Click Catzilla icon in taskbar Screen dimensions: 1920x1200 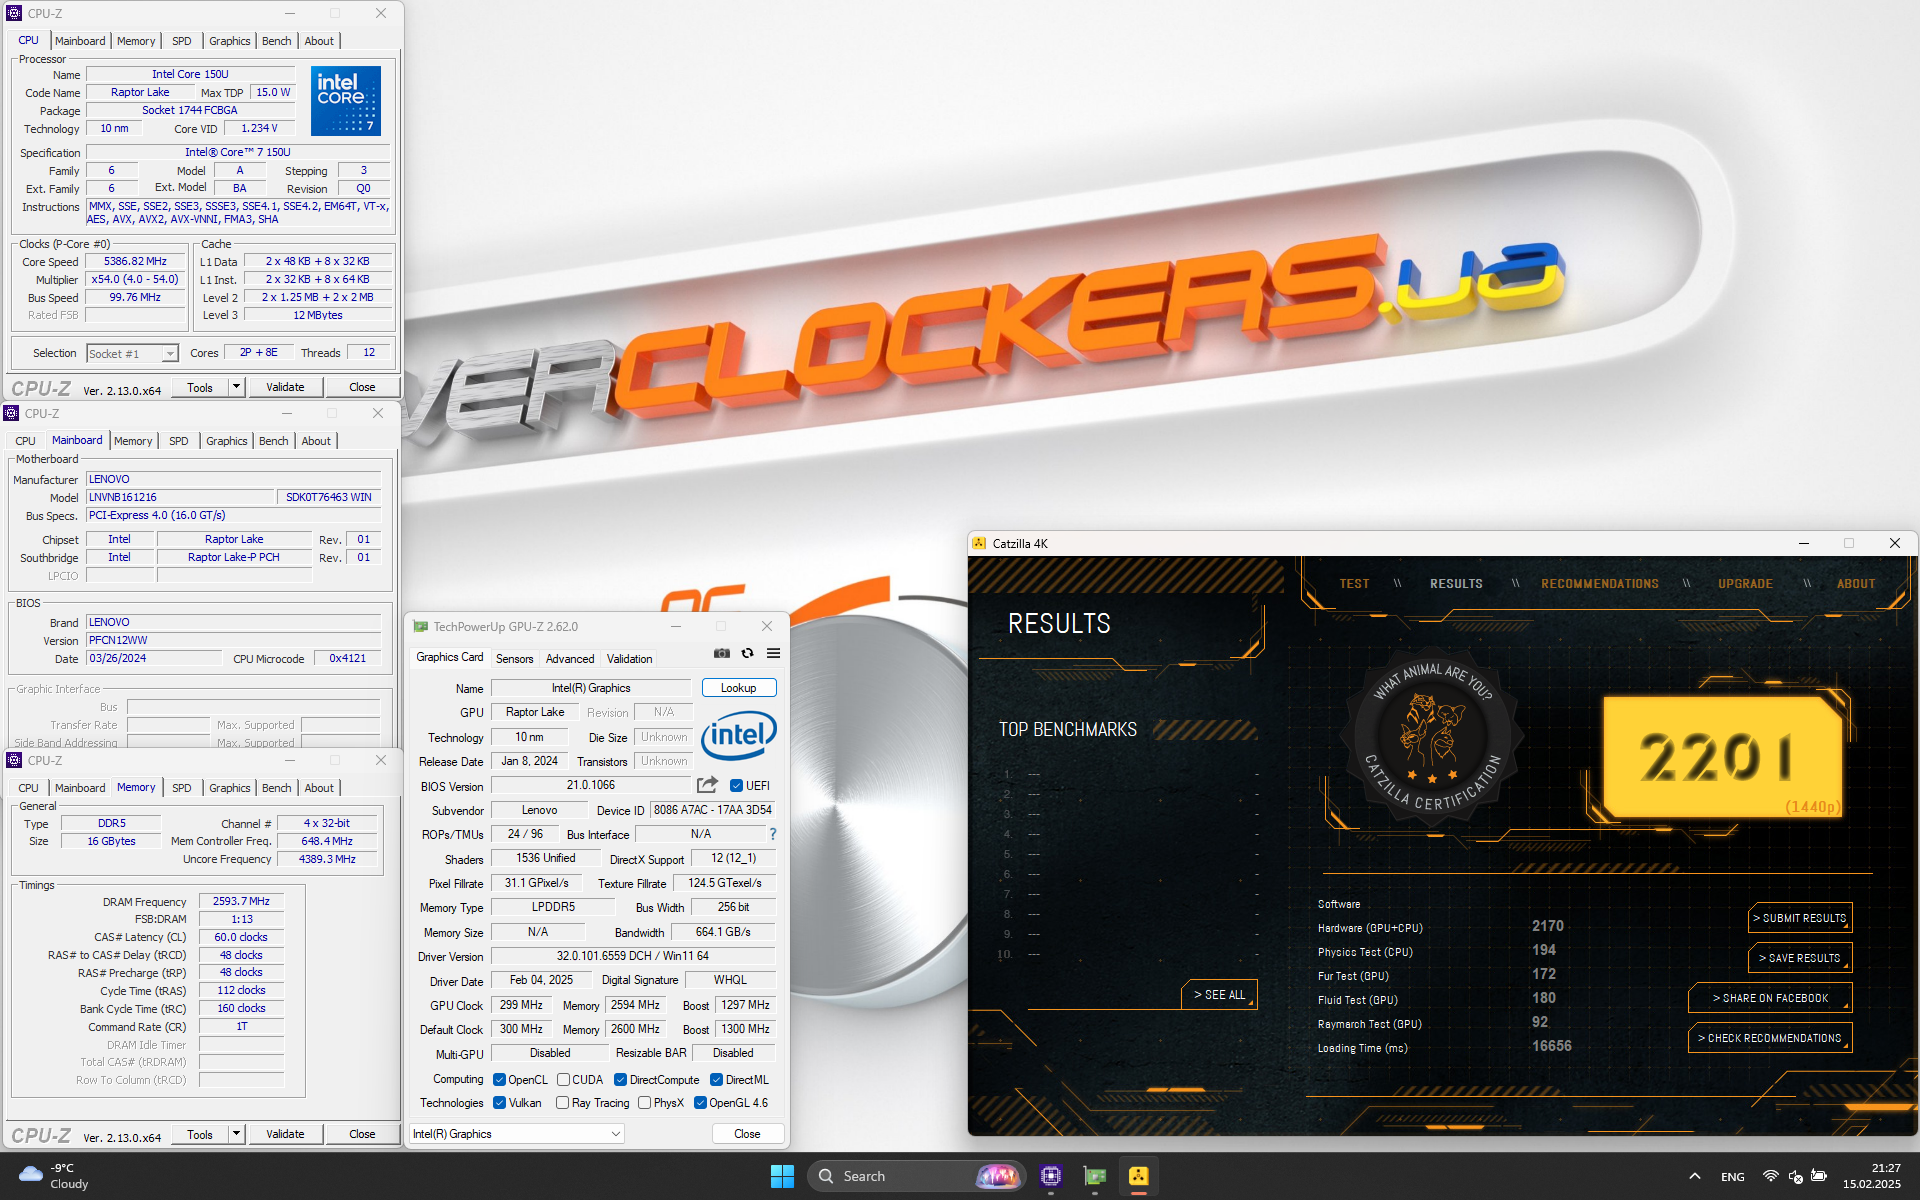pyautogui.click(x=1139, y=1176)
